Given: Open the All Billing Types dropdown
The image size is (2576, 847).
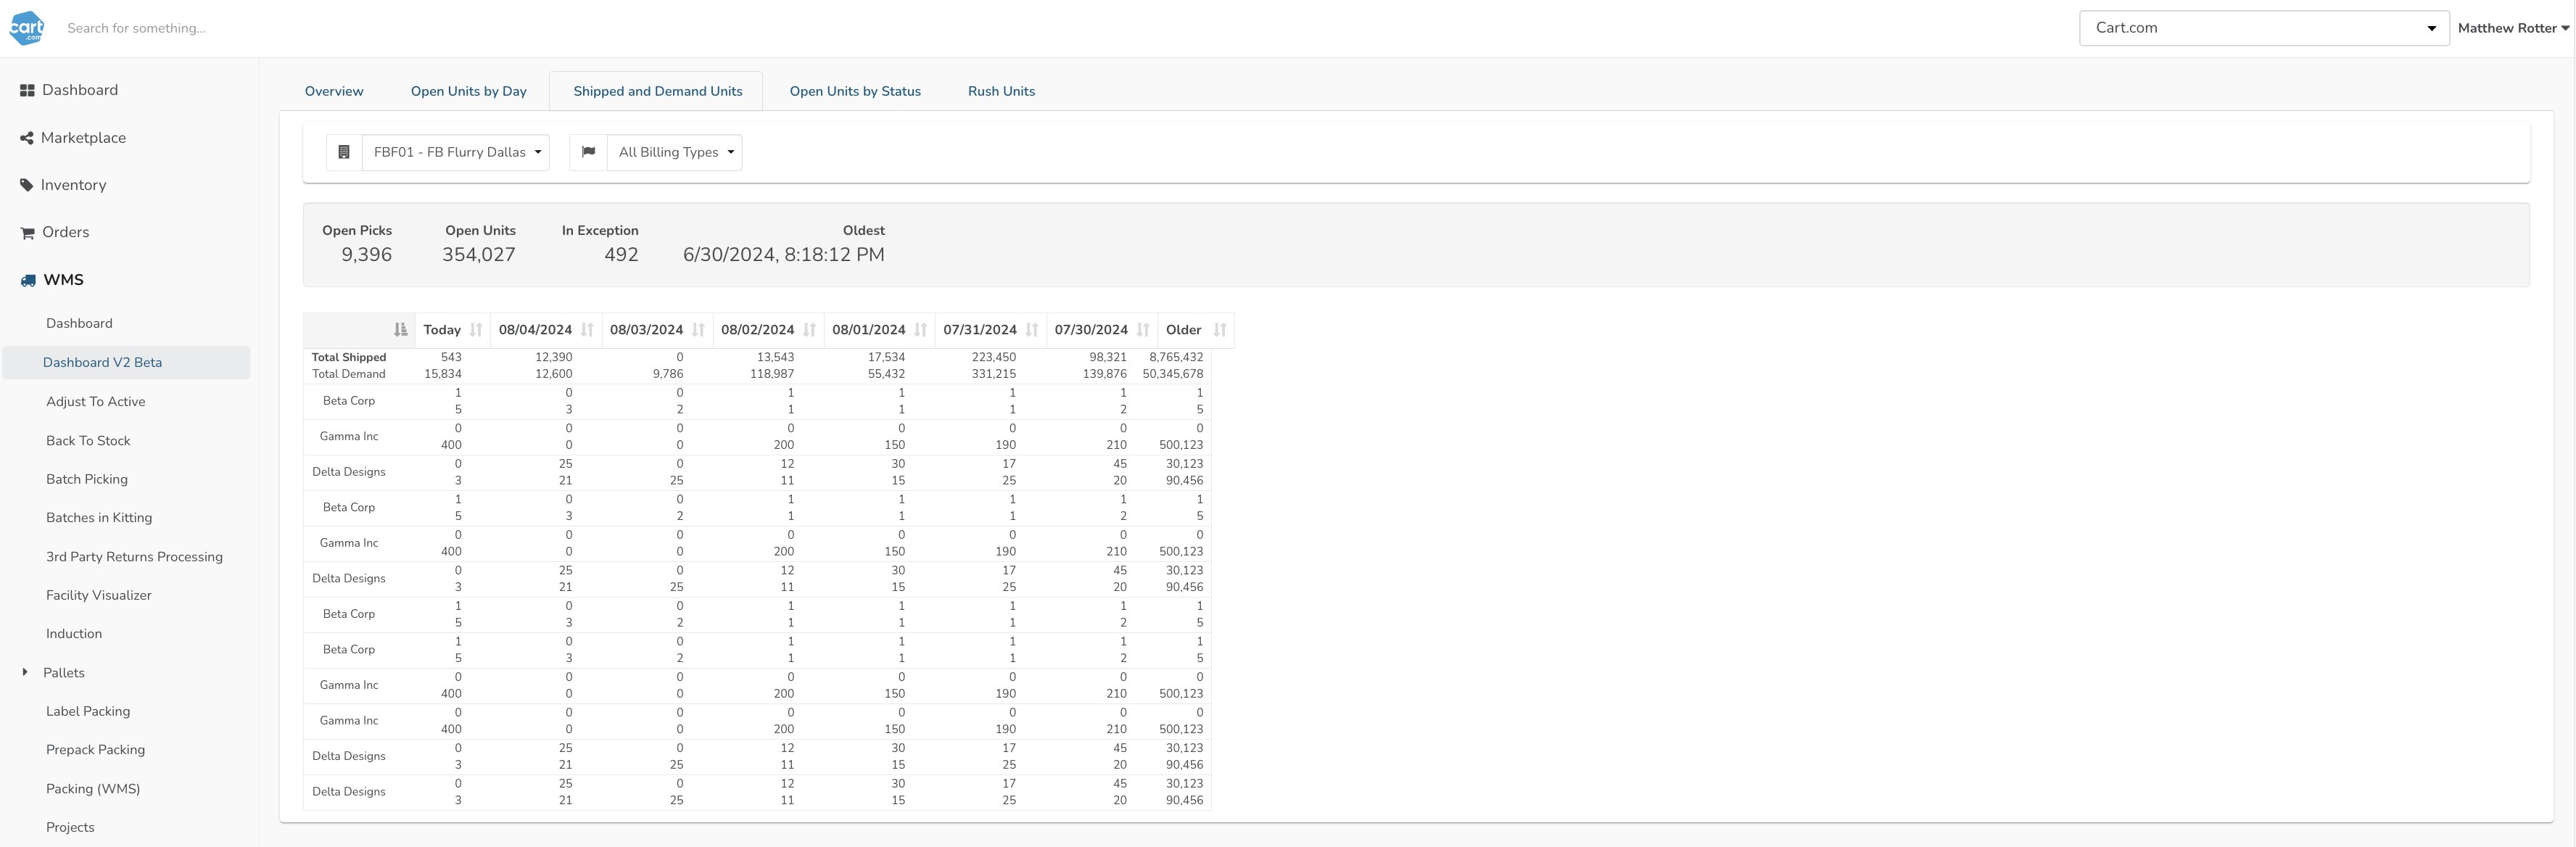Looking at the screenshot, I should 675,153.
